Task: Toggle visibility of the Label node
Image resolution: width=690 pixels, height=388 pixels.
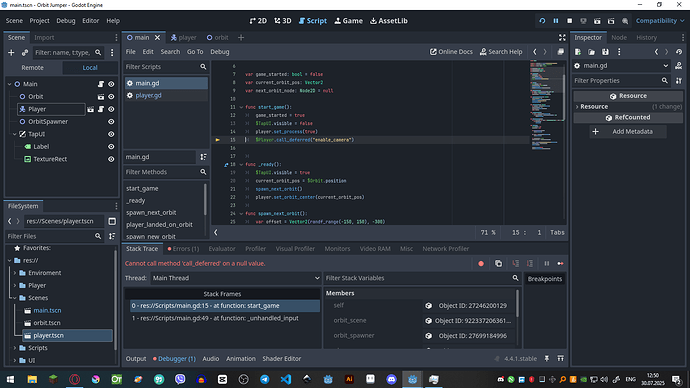Action: [111, 146]
